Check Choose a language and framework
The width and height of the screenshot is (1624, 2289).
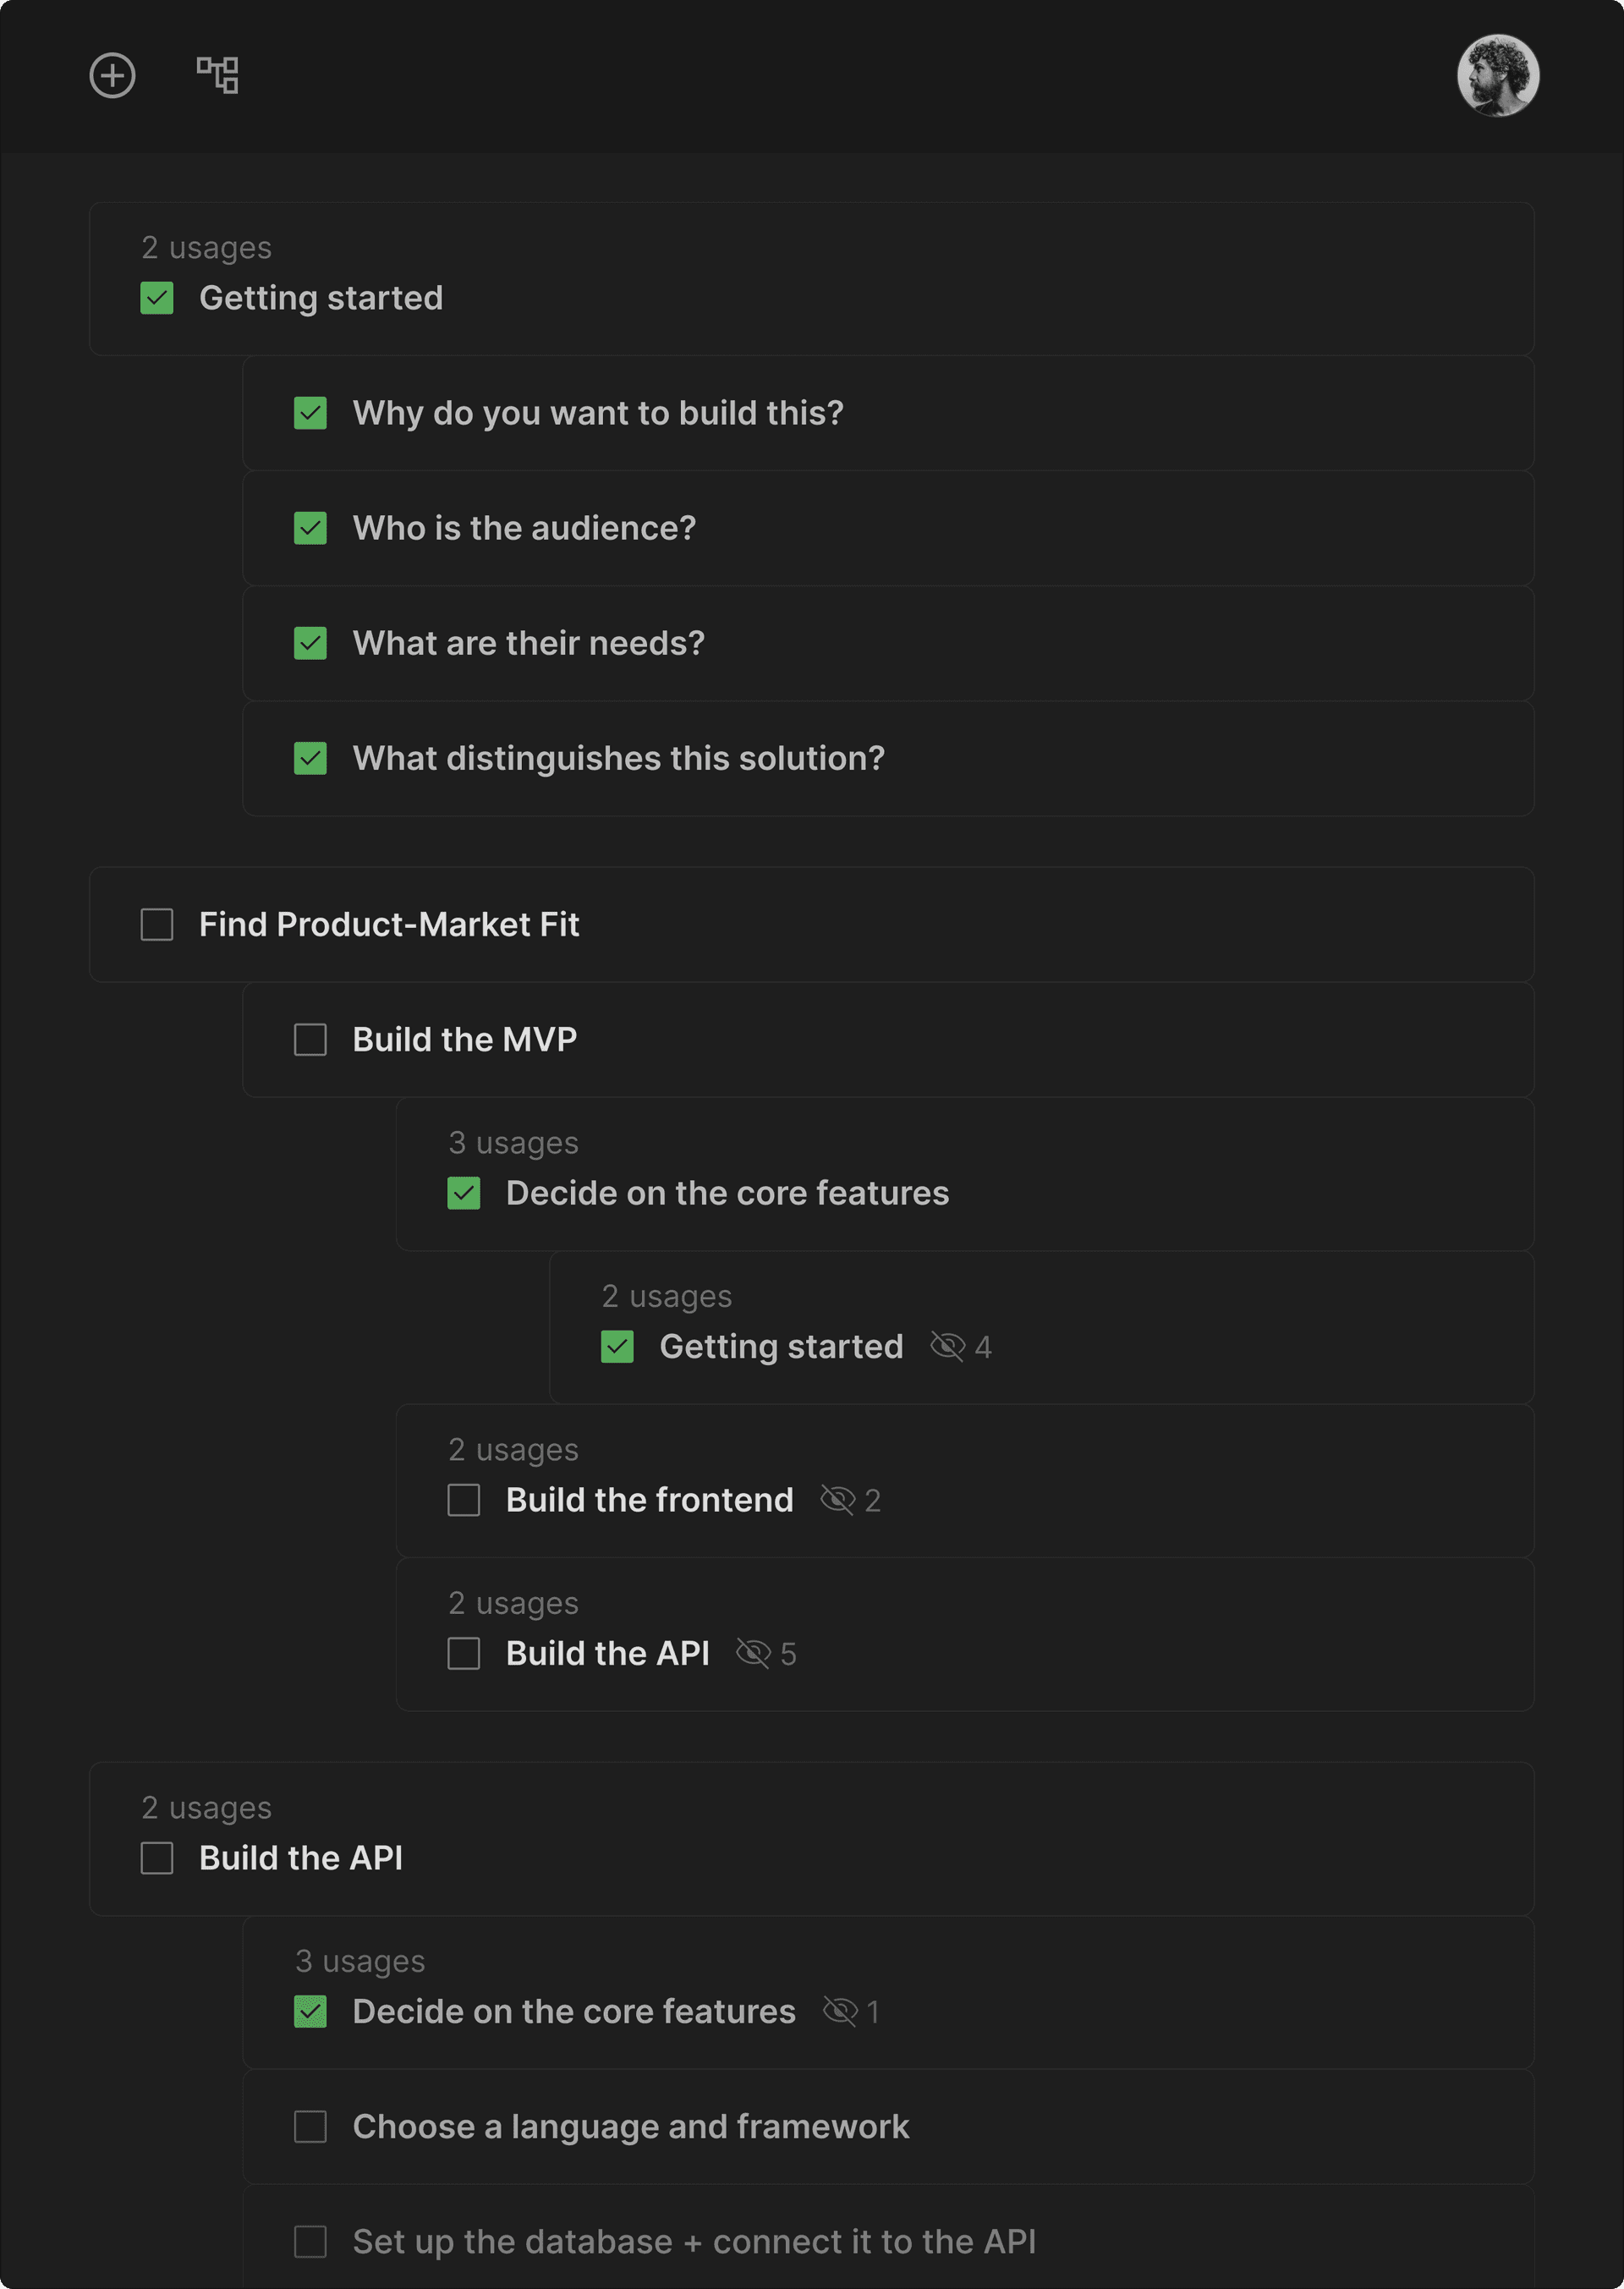(310, 2126)
